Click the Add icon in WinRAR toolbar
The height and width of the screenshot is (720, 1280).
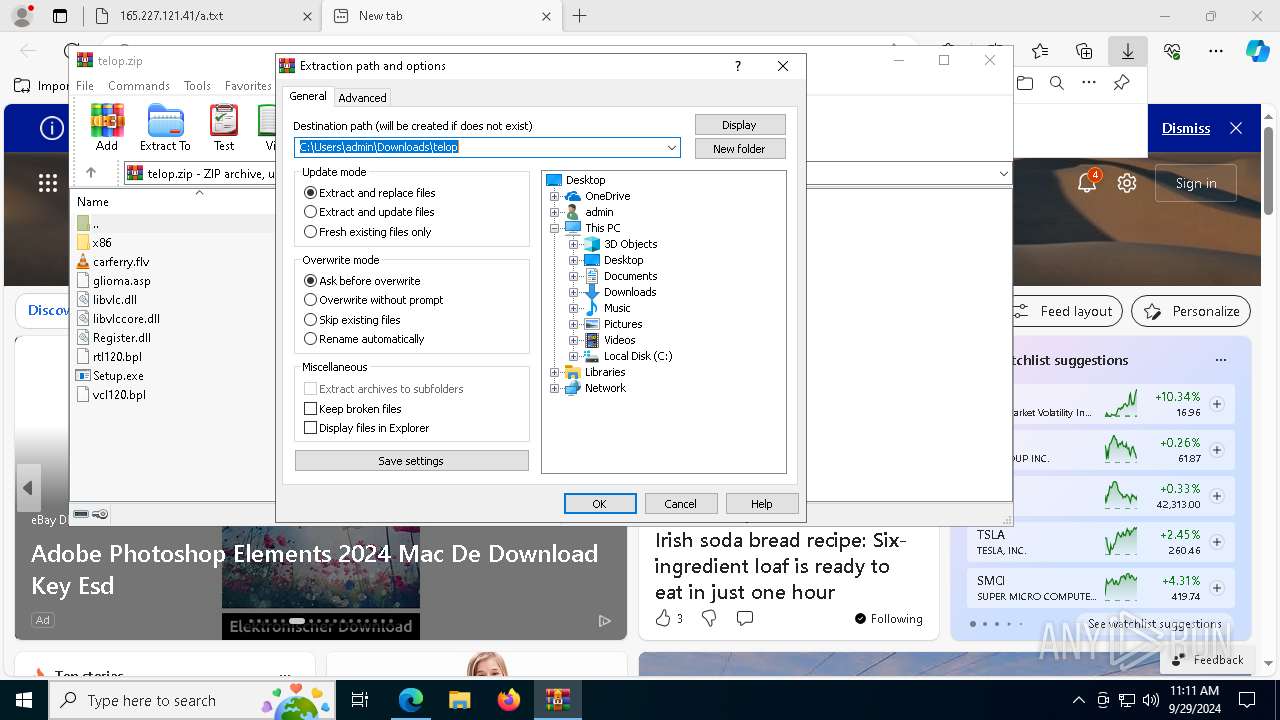click(x=107, y=127)
